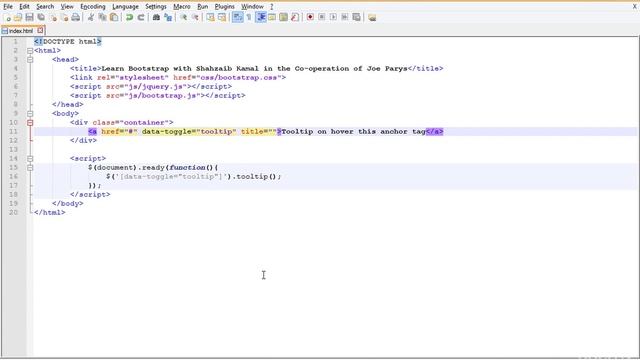Place cursor inside the empty title="" attribute

pos(273,131)
